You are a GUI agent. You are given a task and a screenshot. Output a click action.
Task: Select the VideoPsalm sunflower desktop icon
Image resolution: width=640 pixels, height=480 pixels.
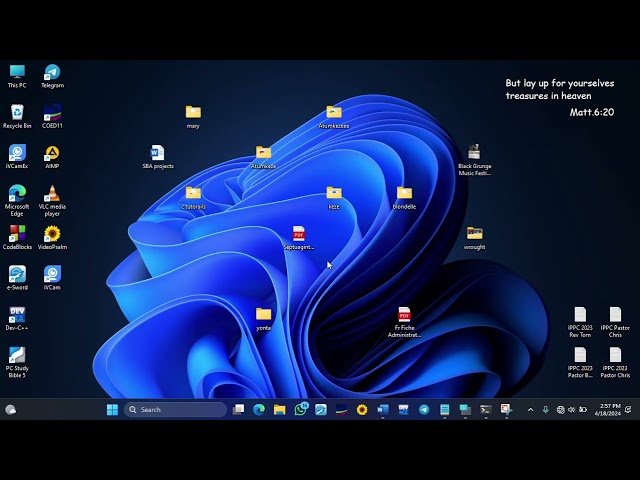52,238
